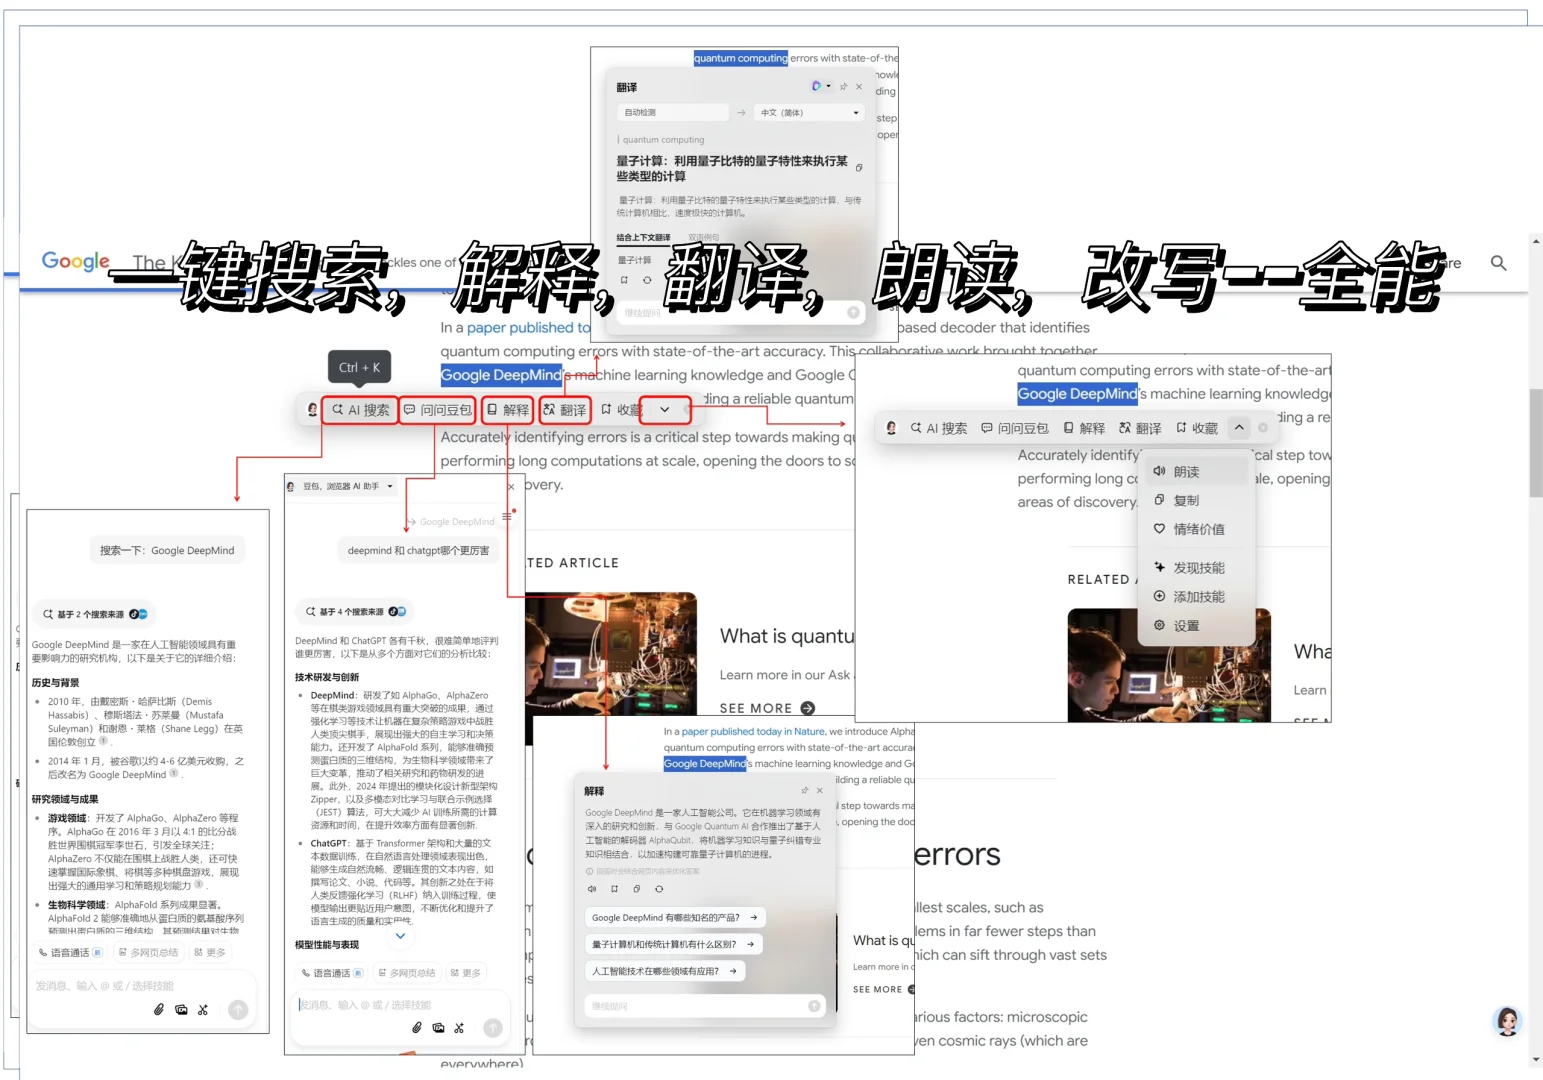The image size is (1543, 1080).
Task: Click the 问问豆包 chat icon
Action: pos(437,410)
